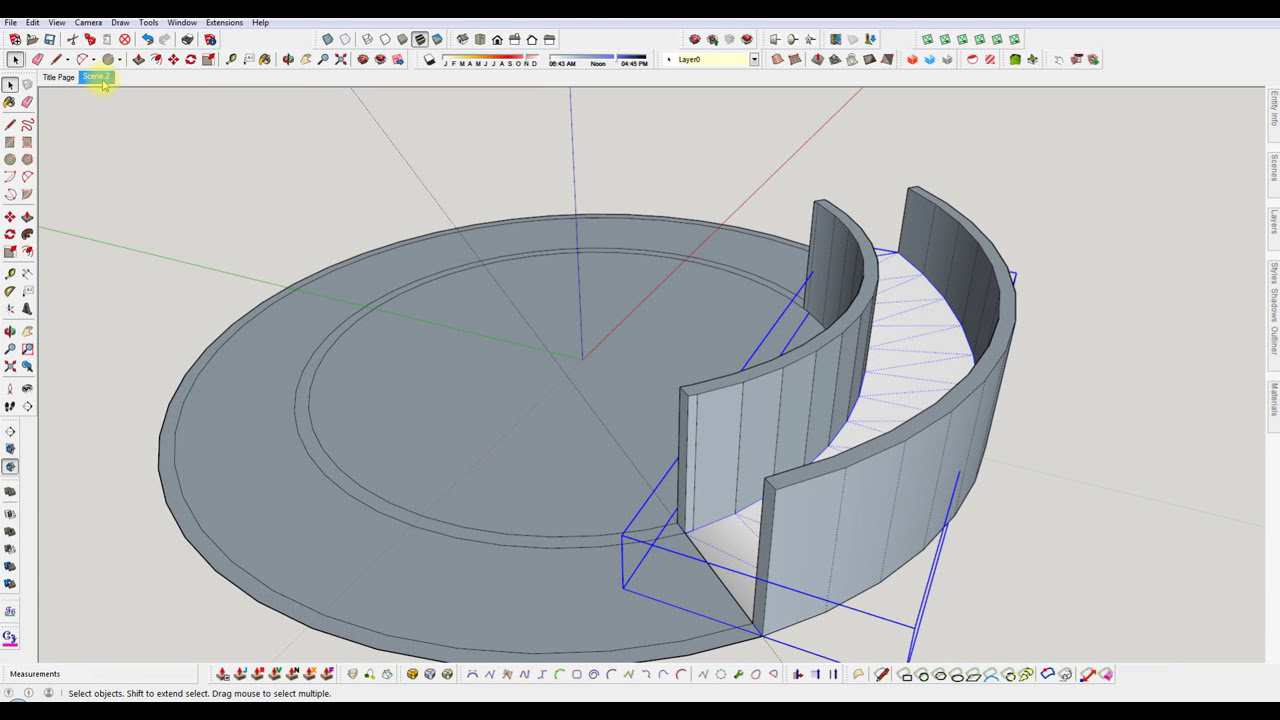Click the Undo arrow icon
The height and width of the screenshot is (720, 1280).
(147, 40)
